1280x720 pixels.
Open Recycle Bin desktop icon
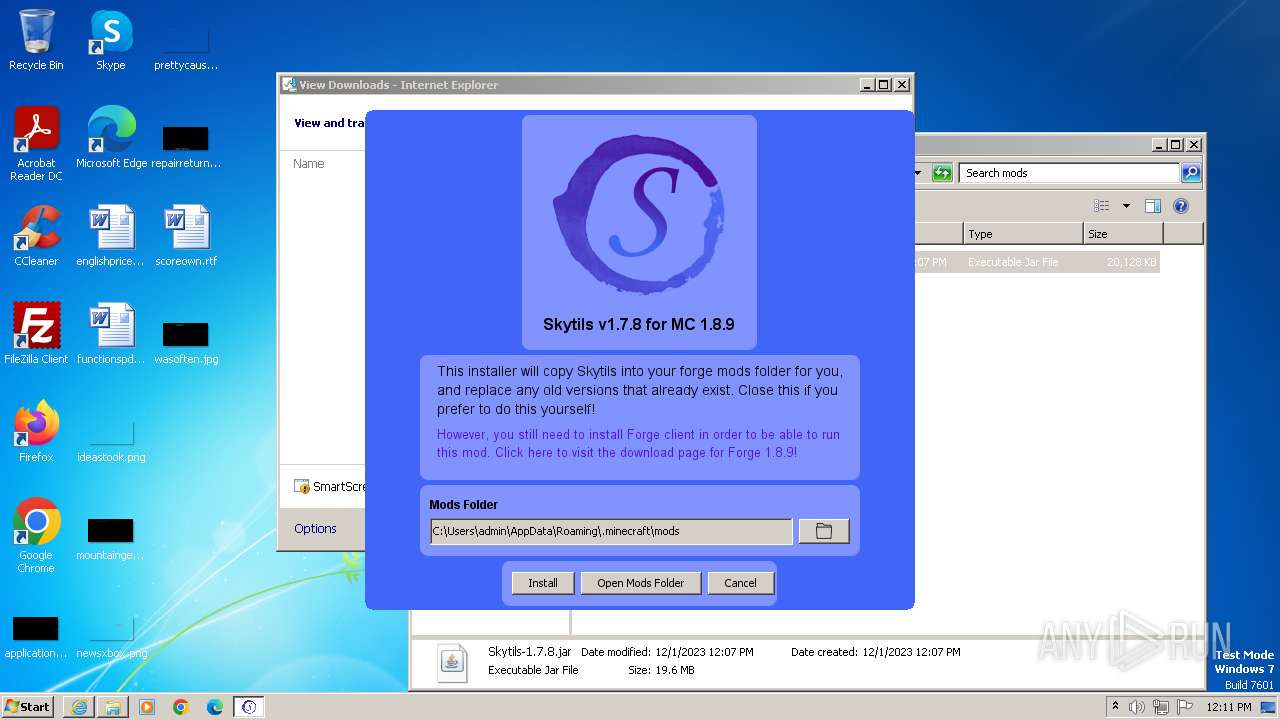click(x=36, y=40)
